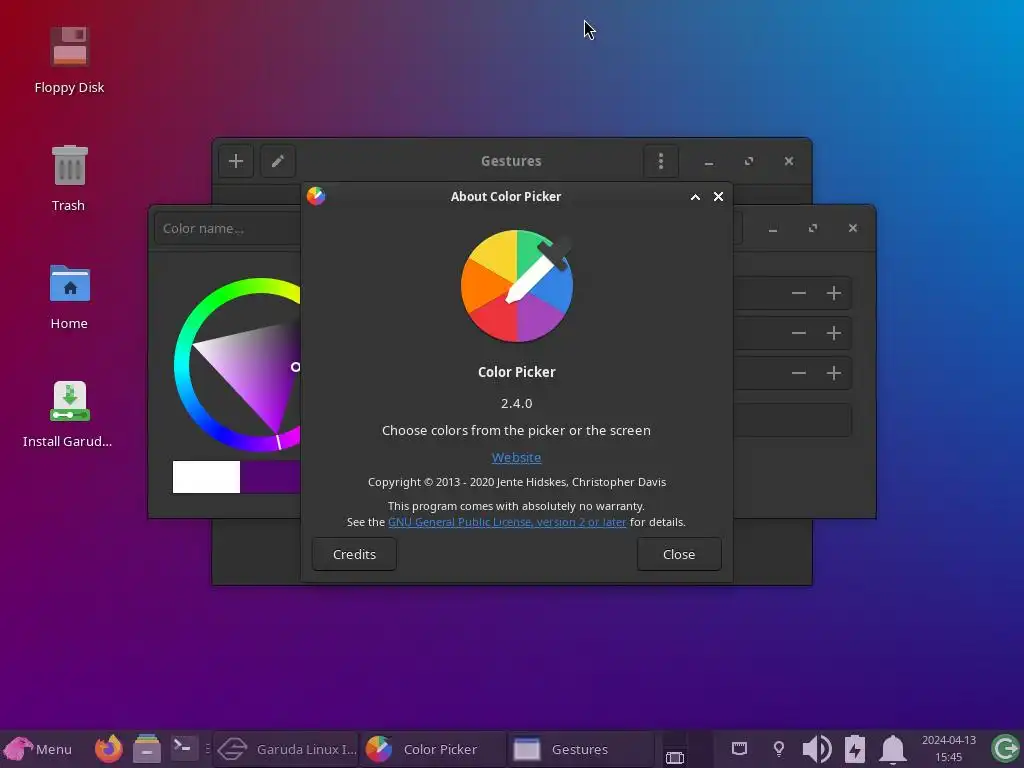Click the Close button in About dialog
The image size is (1024, 768).
click(679, 554)
